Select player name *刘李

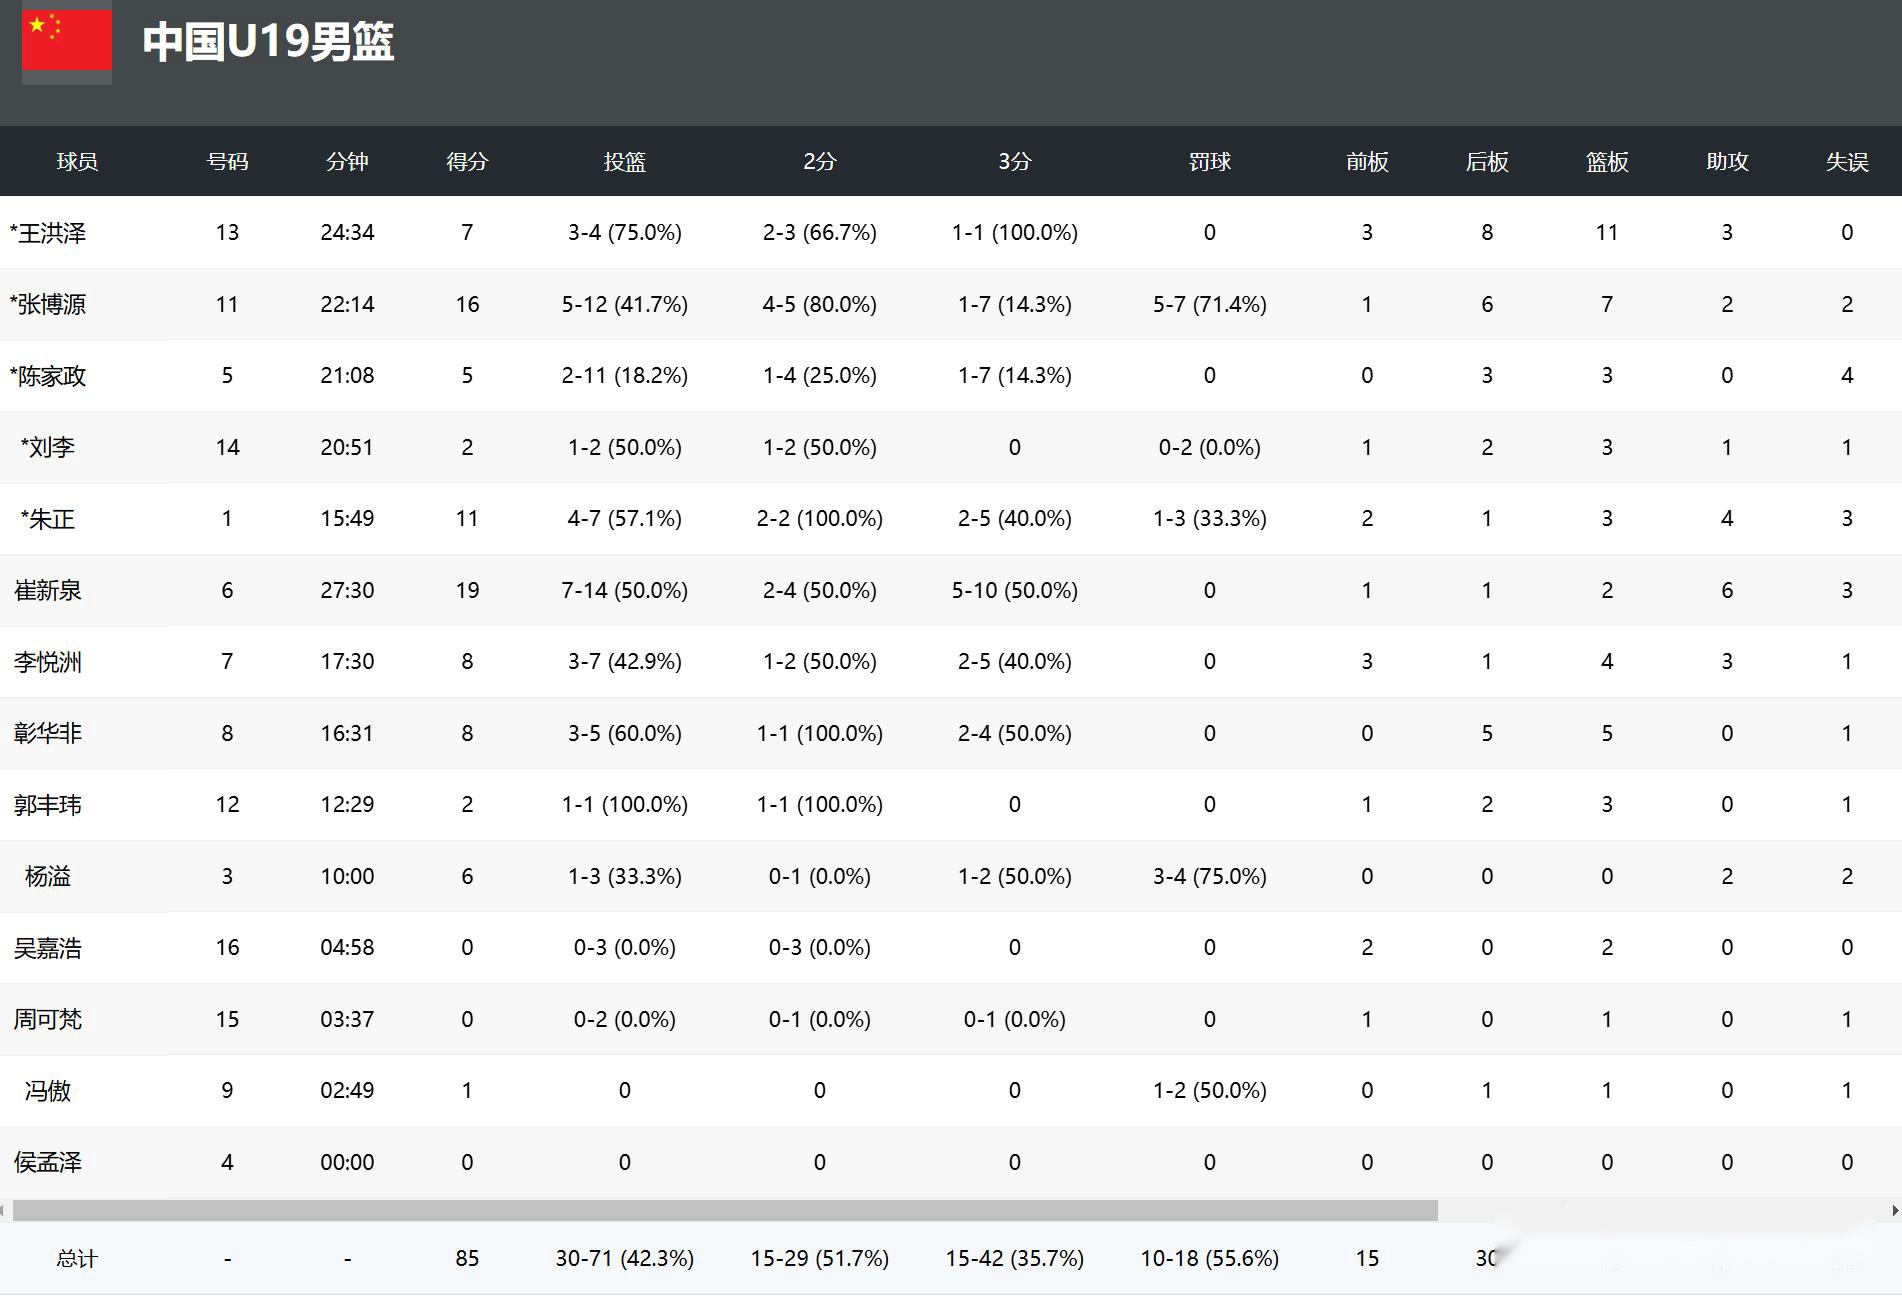[48, 447]
